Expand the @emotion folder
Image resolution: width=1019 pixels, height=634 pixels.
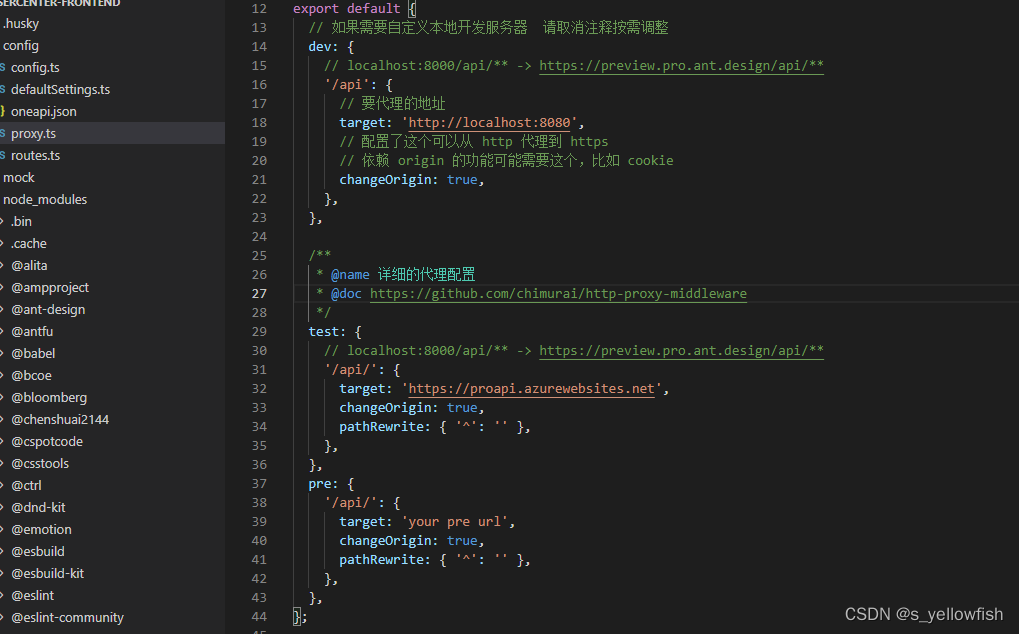click(41, 530)
